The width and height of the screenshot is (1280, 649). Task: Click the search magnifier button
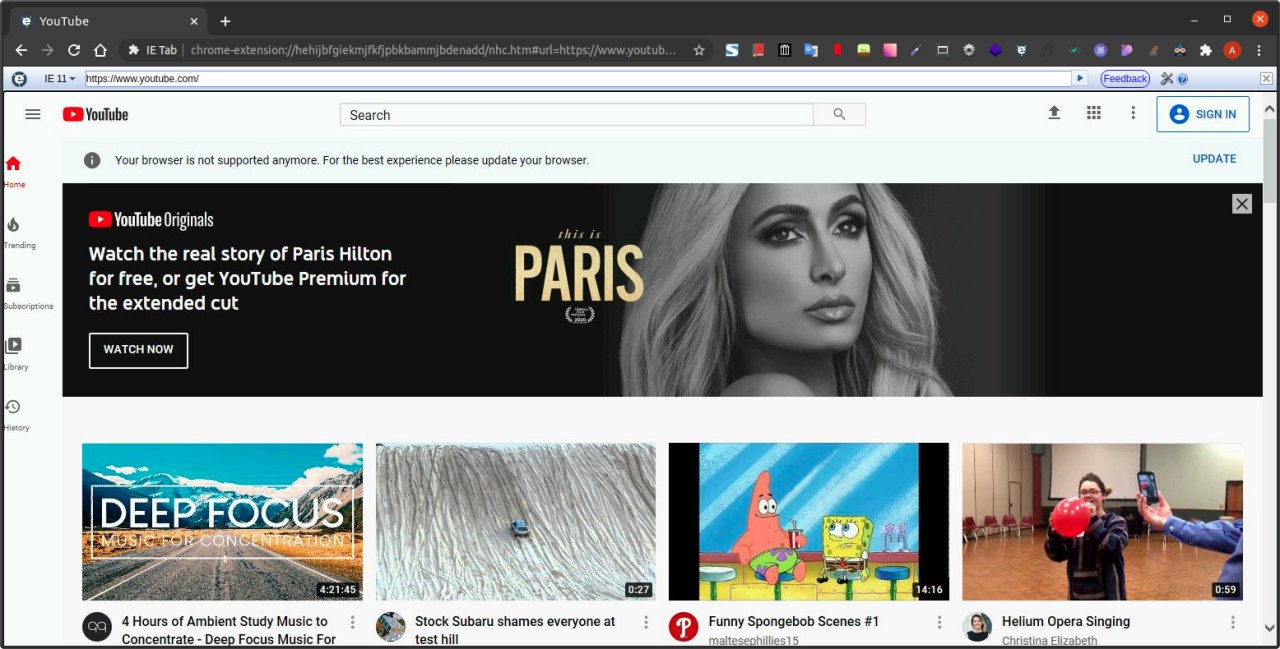point(839,115)
